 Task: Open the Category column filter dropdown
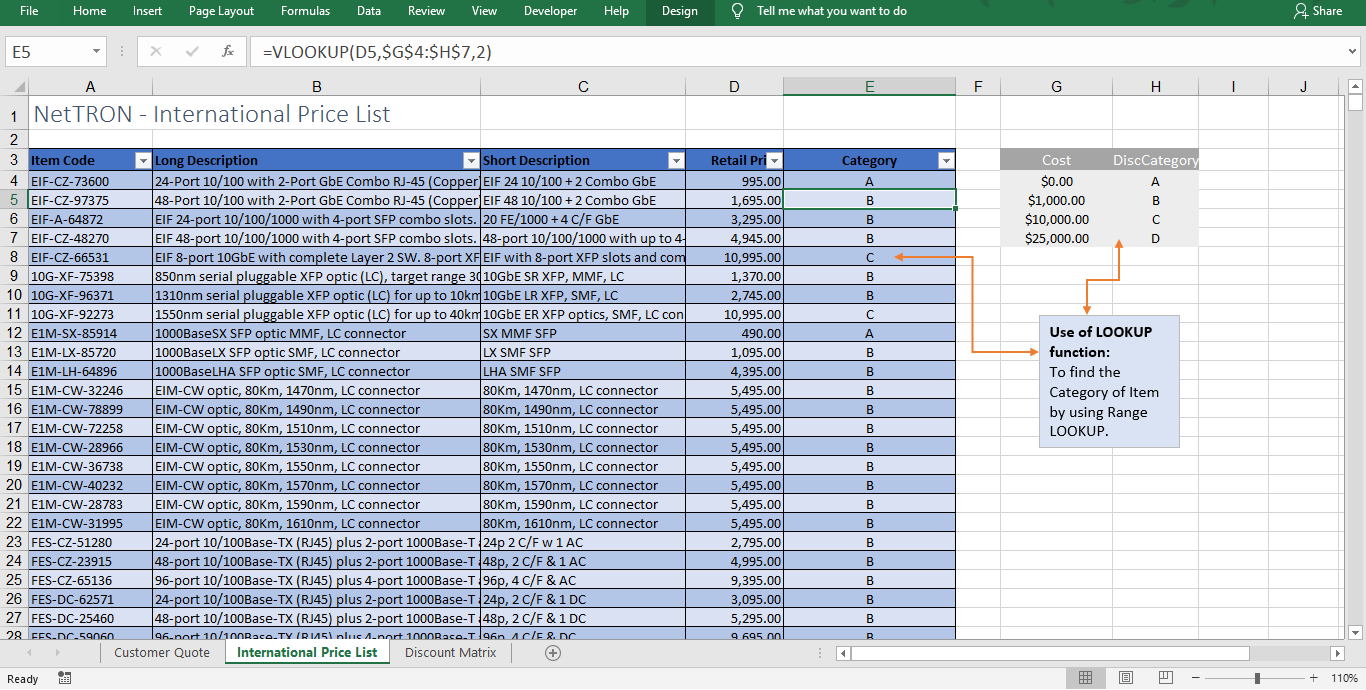click(x=945, y=160)
